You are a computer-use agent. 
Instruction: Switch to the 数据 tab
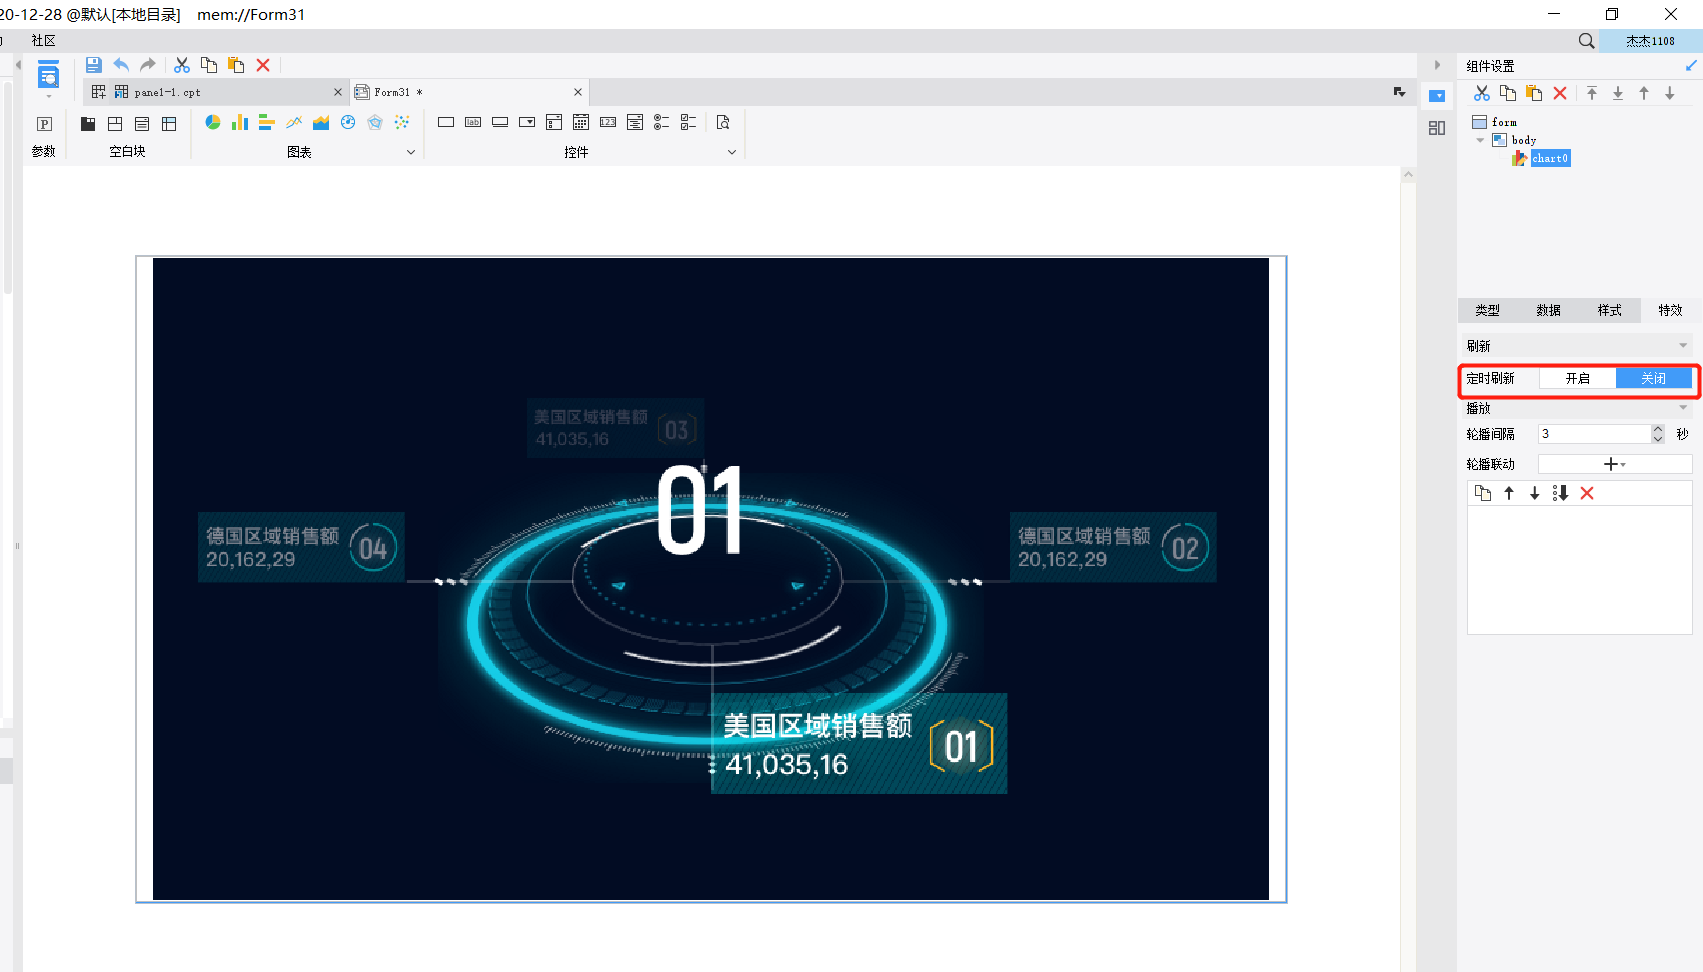click(x=1549, y=310)
